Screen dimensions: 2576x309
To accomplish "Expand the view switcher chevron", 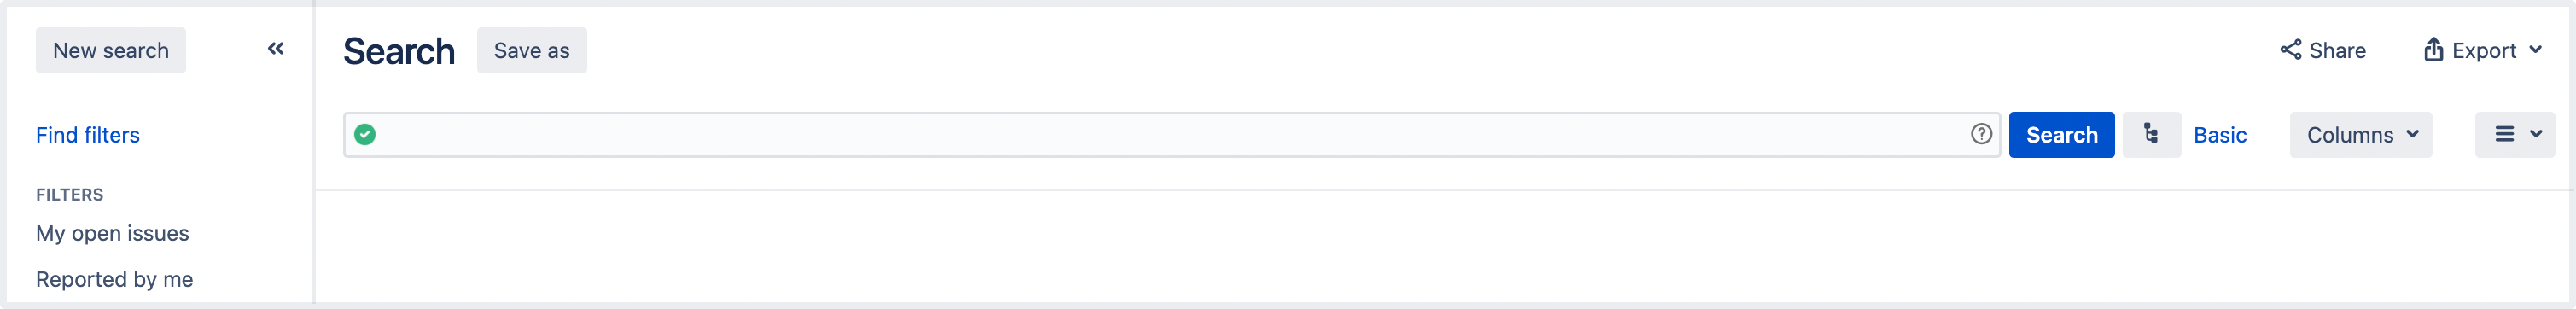I will click(x=2535, y=134).
